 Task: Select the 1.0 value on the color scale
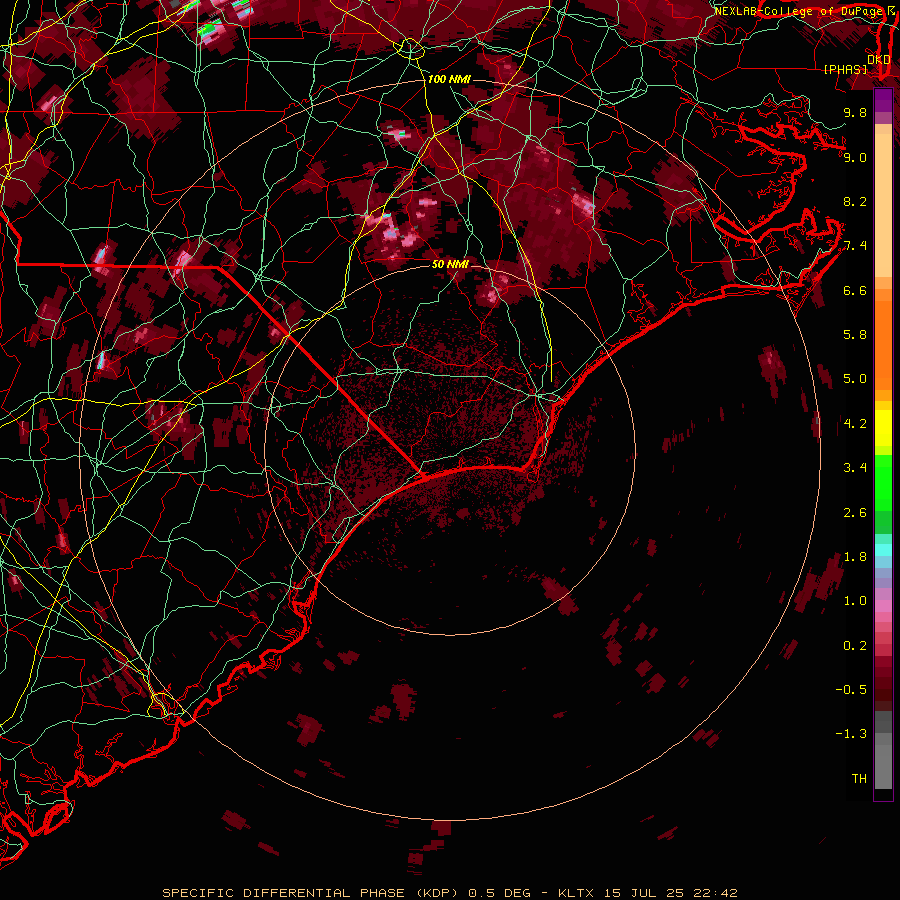pos(855,601)
